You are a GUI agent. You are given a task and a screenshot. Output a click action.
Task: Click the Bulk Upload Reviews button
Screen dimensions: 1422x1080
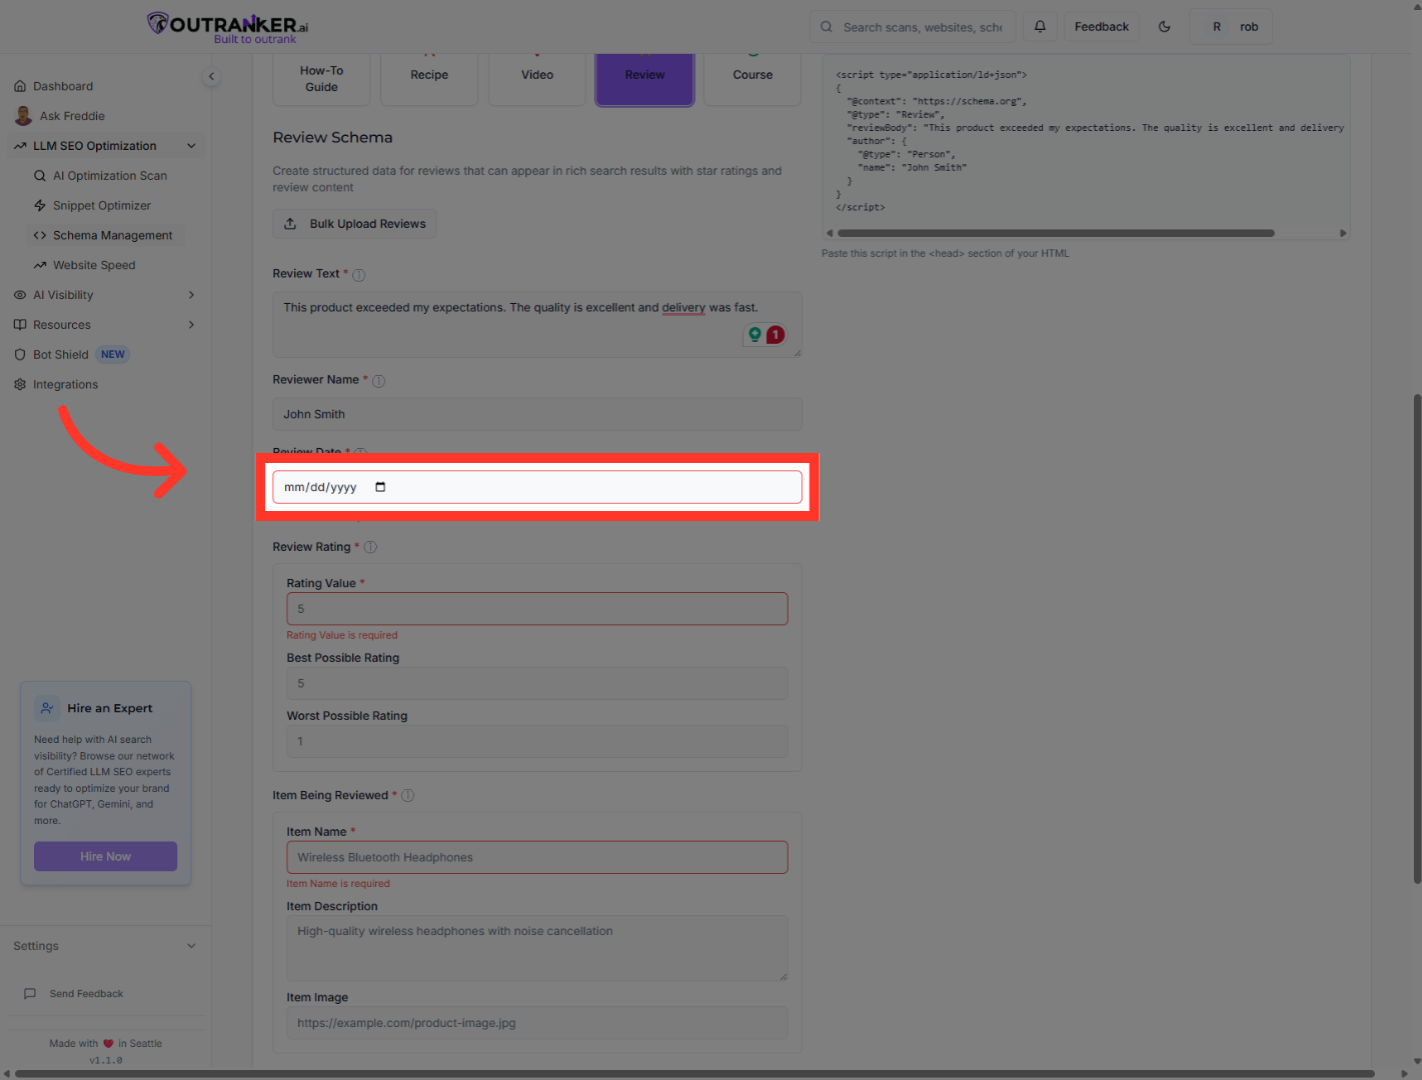[x=355, y=224]
